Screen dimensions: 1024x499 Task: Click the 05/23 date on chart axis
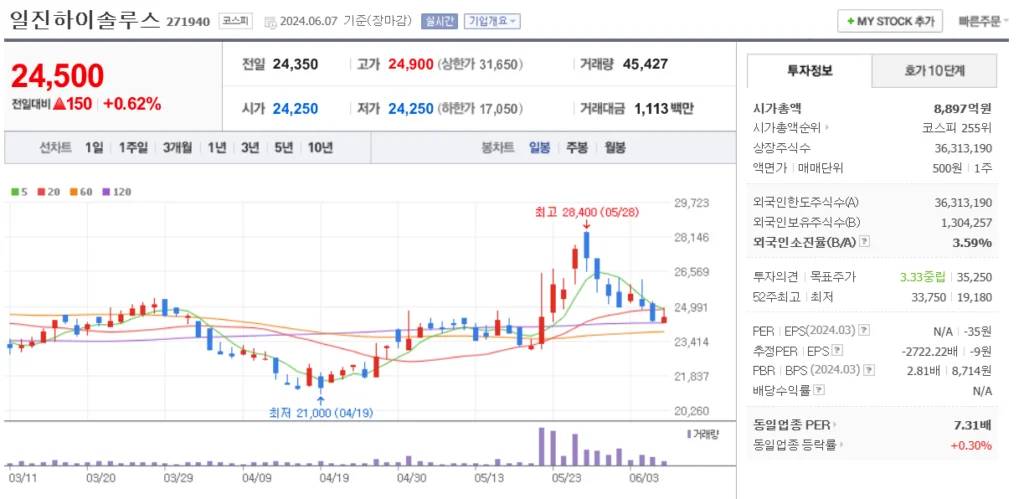click(x=566, y=477)
